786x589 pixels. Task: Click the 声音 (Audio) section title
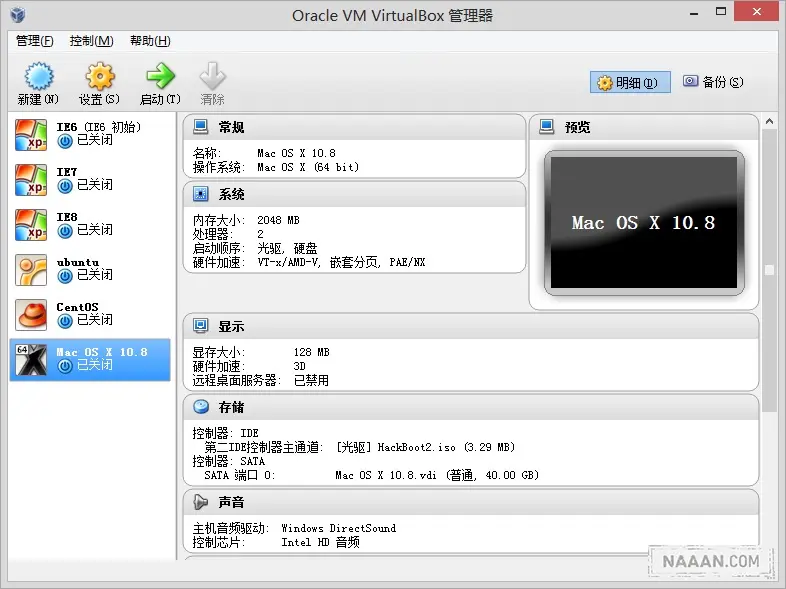pos(231,502)
